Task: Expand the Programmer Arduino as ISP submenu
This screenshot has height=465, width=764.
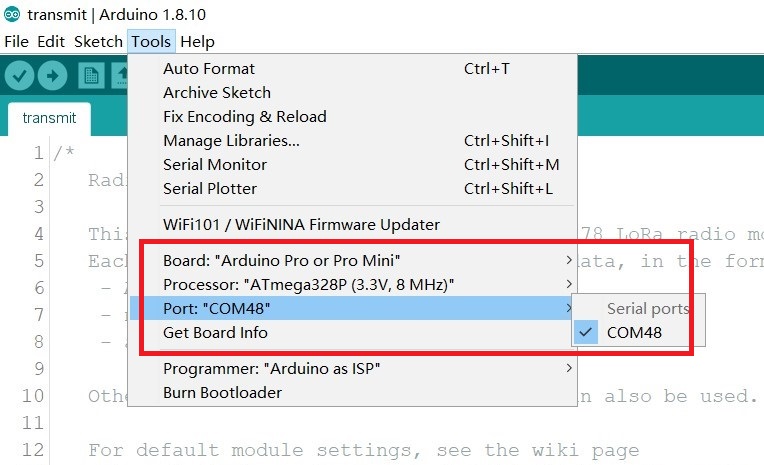Action: click(352, 368)
